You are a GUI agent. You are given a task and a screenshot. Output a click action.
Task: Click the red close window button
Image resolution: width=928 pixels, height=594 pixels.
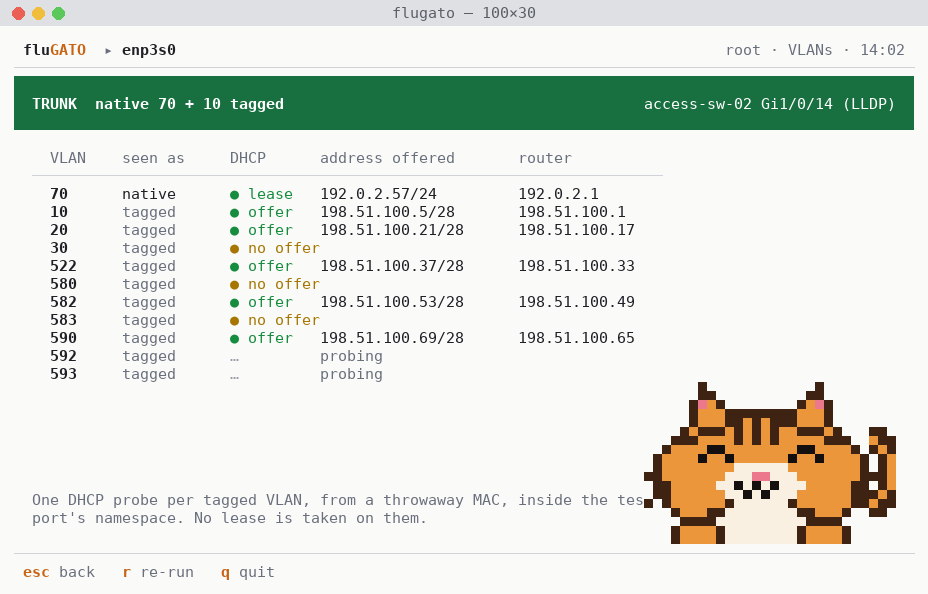tap(18, 13)
